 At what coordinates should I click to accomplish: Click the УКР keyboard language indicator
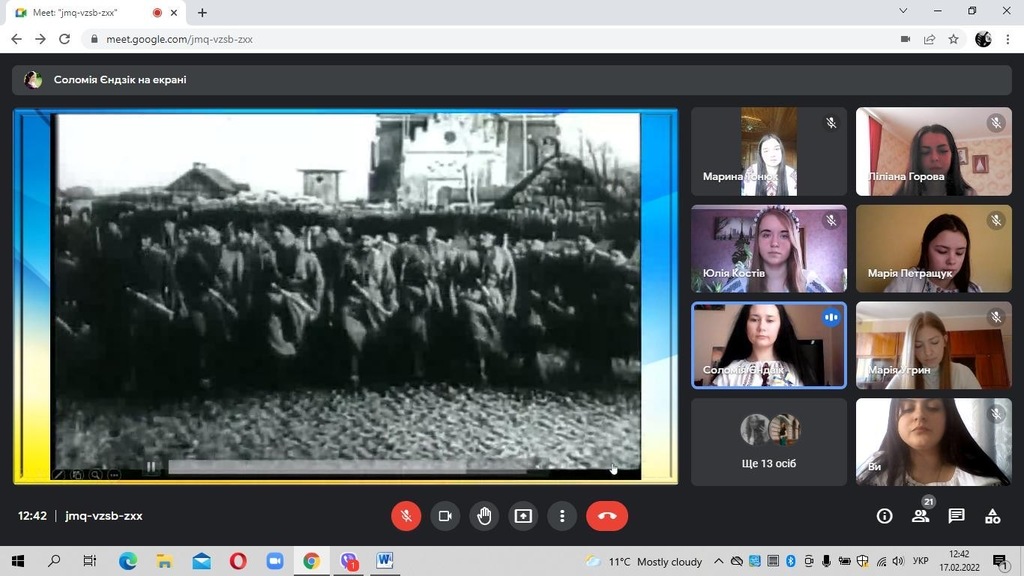(x=920, y=561)
